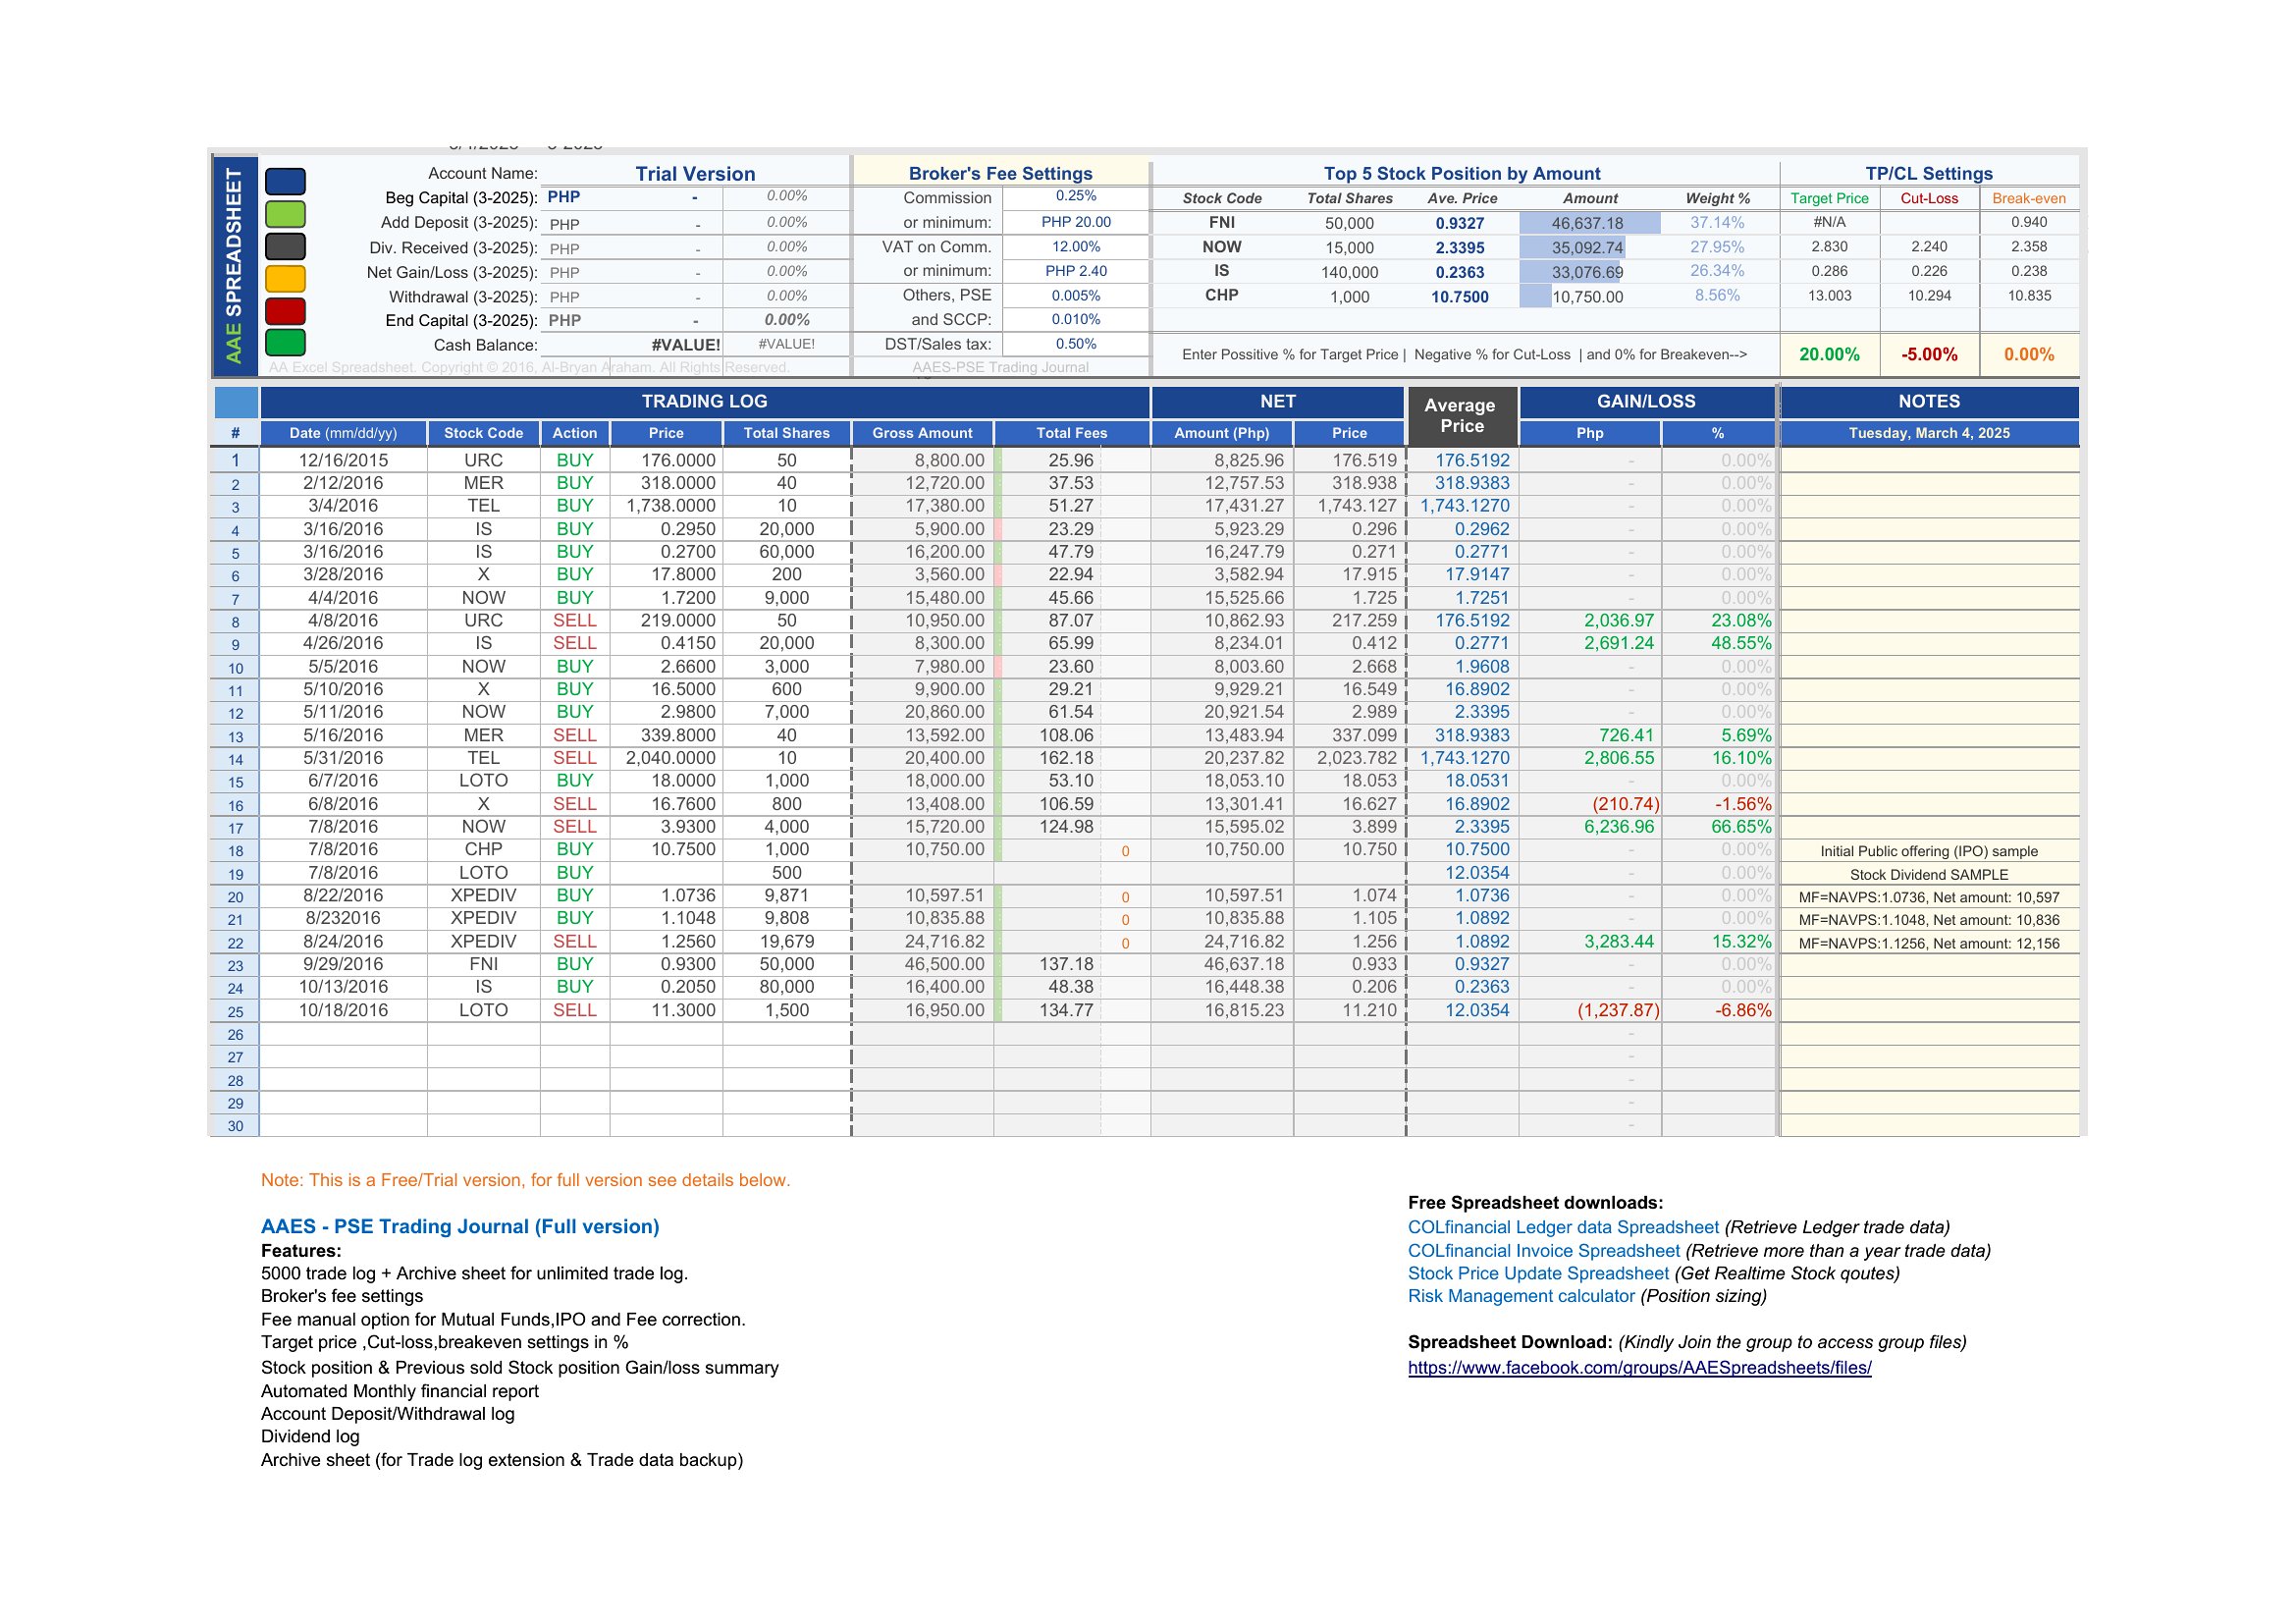Click the XPEDIV stock code in row 22
The width and height of the screenshot is (2296, 1624).
[x=483, y=941]
